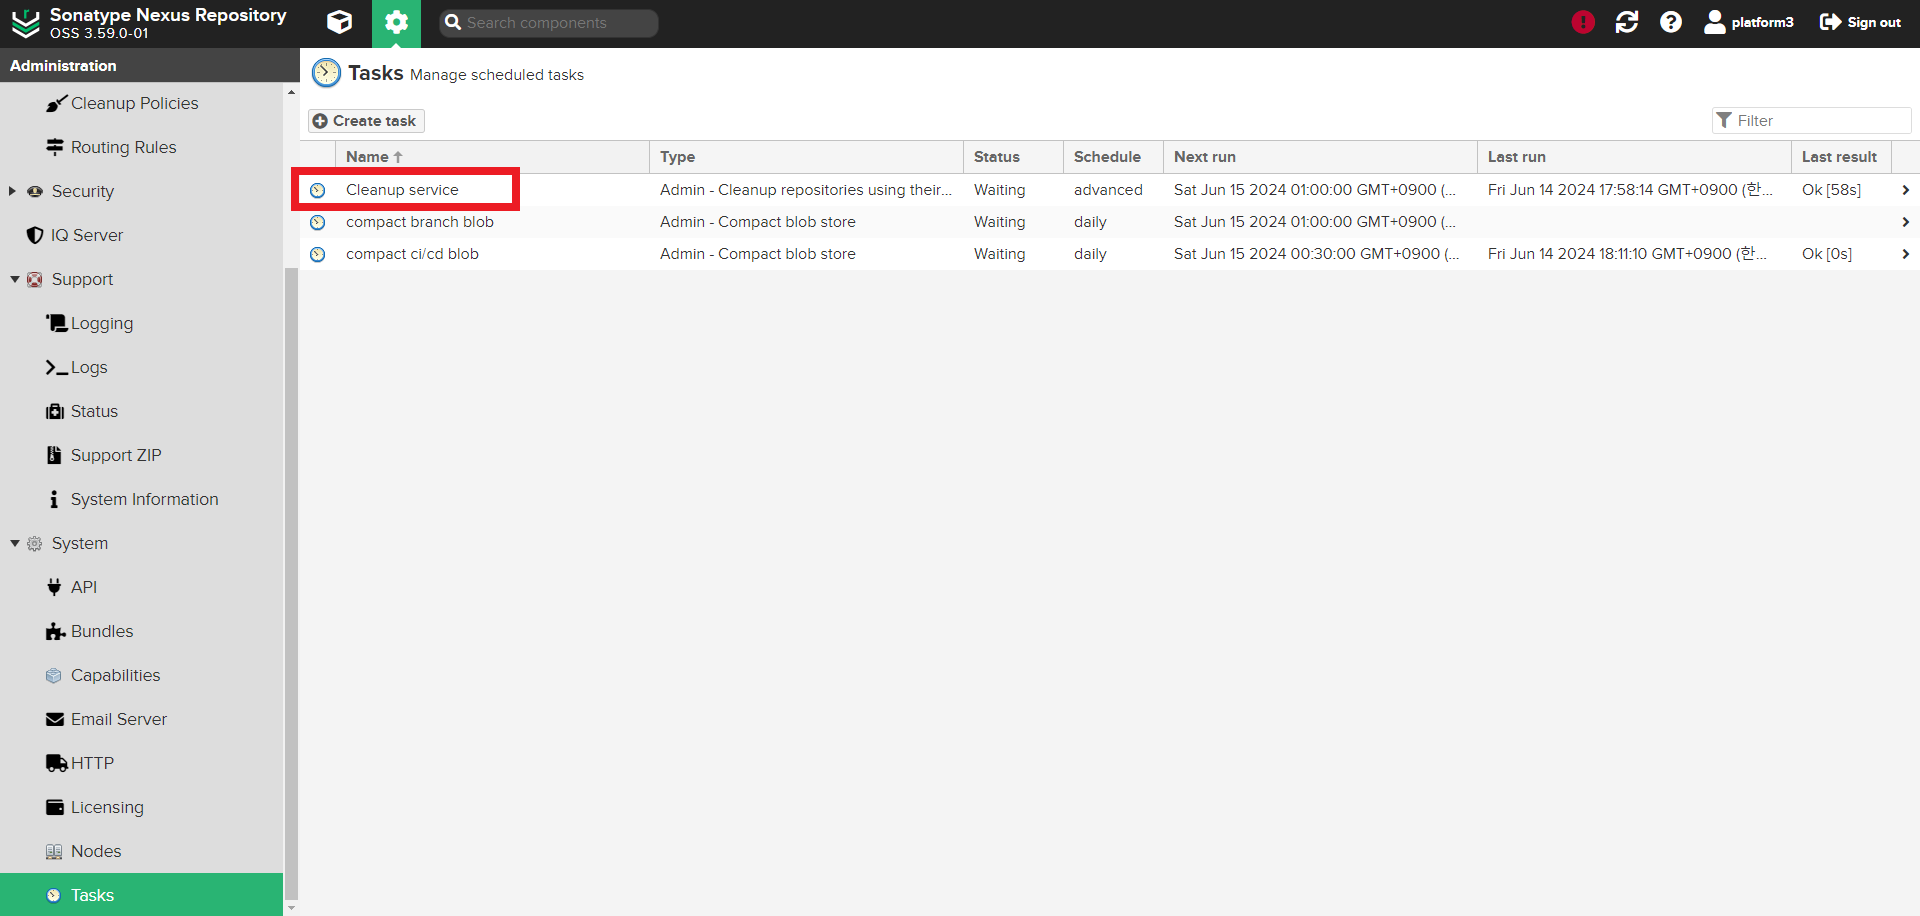Click the Email Server envelope icon

tap(55, 719)
